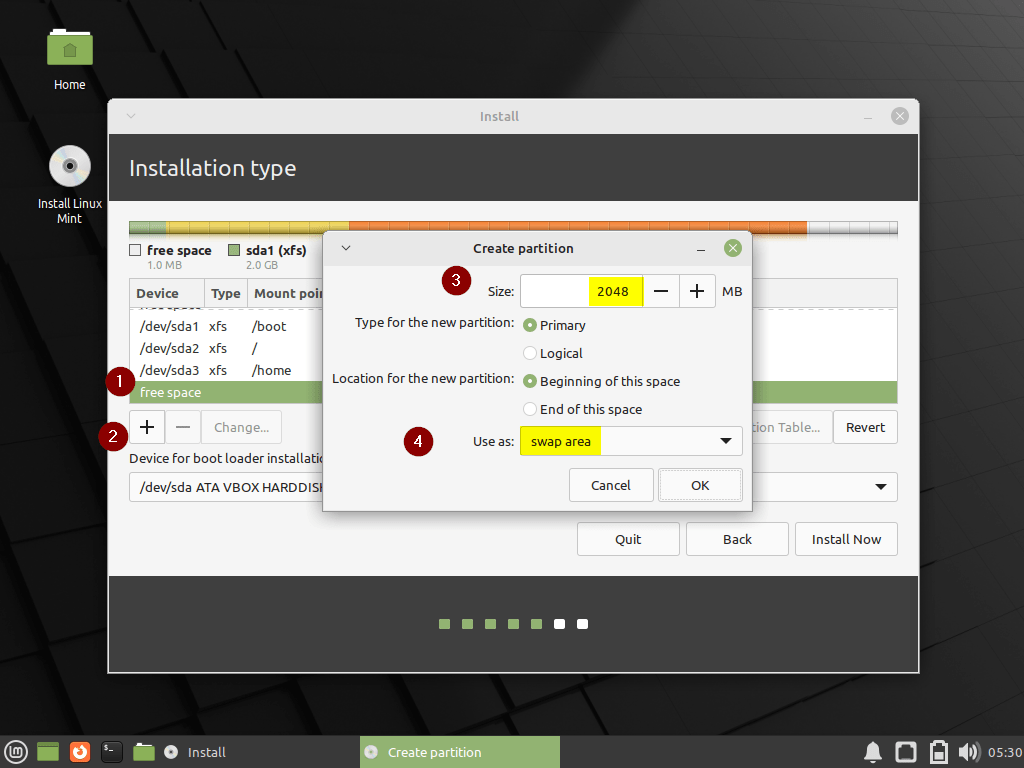Click OK to create the partition
Image resolution: width=1024 pixels, height=768 pixels.
click(700, 485)
